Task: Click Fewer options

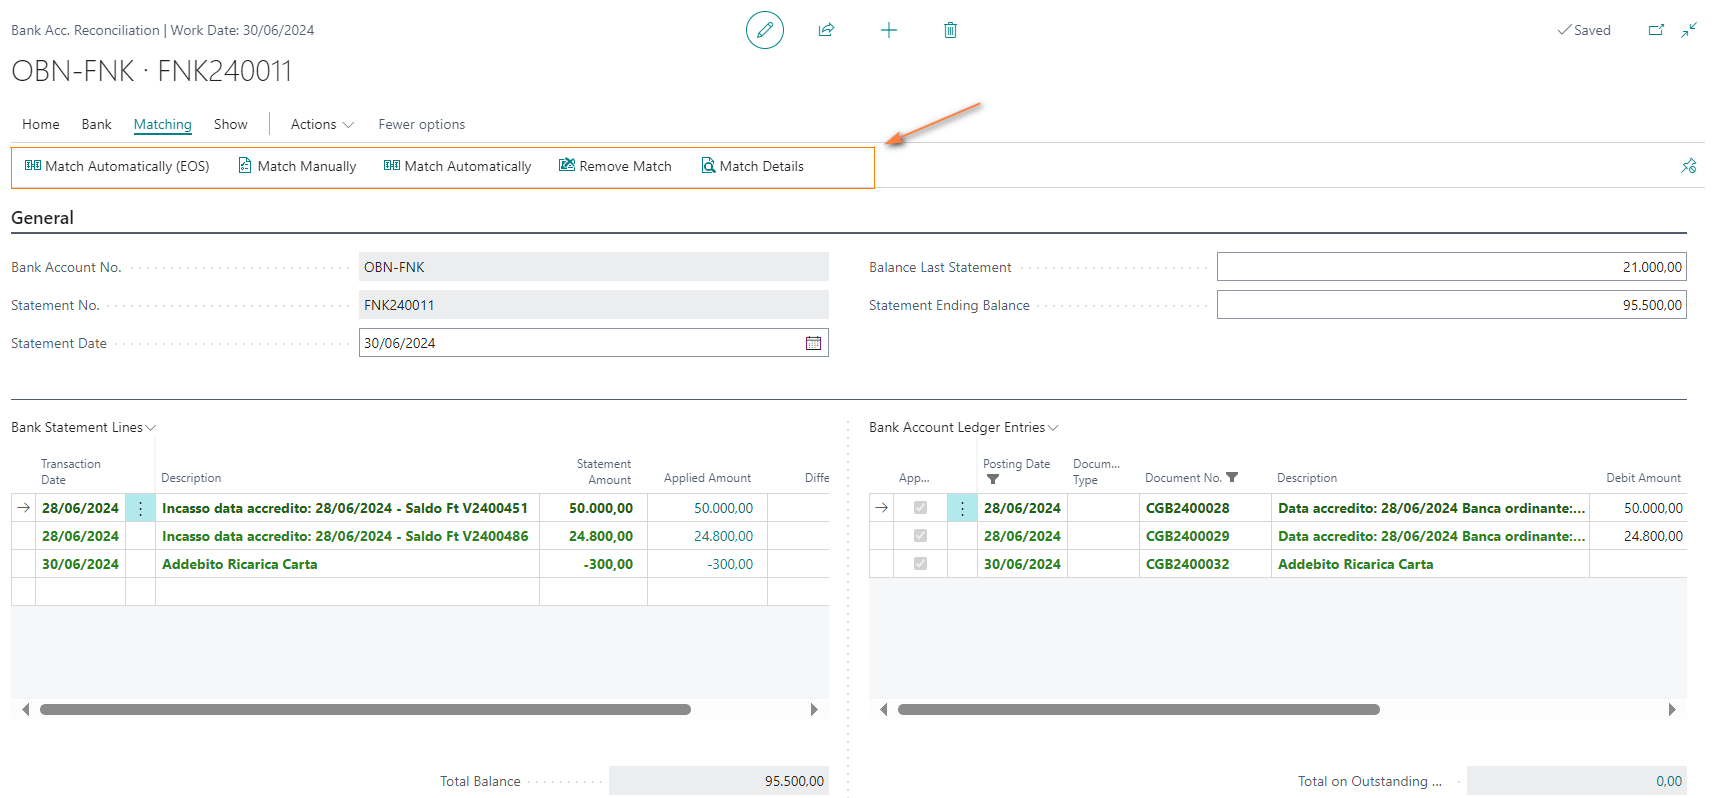Action: pyautogui.click(x=422, y=124)
